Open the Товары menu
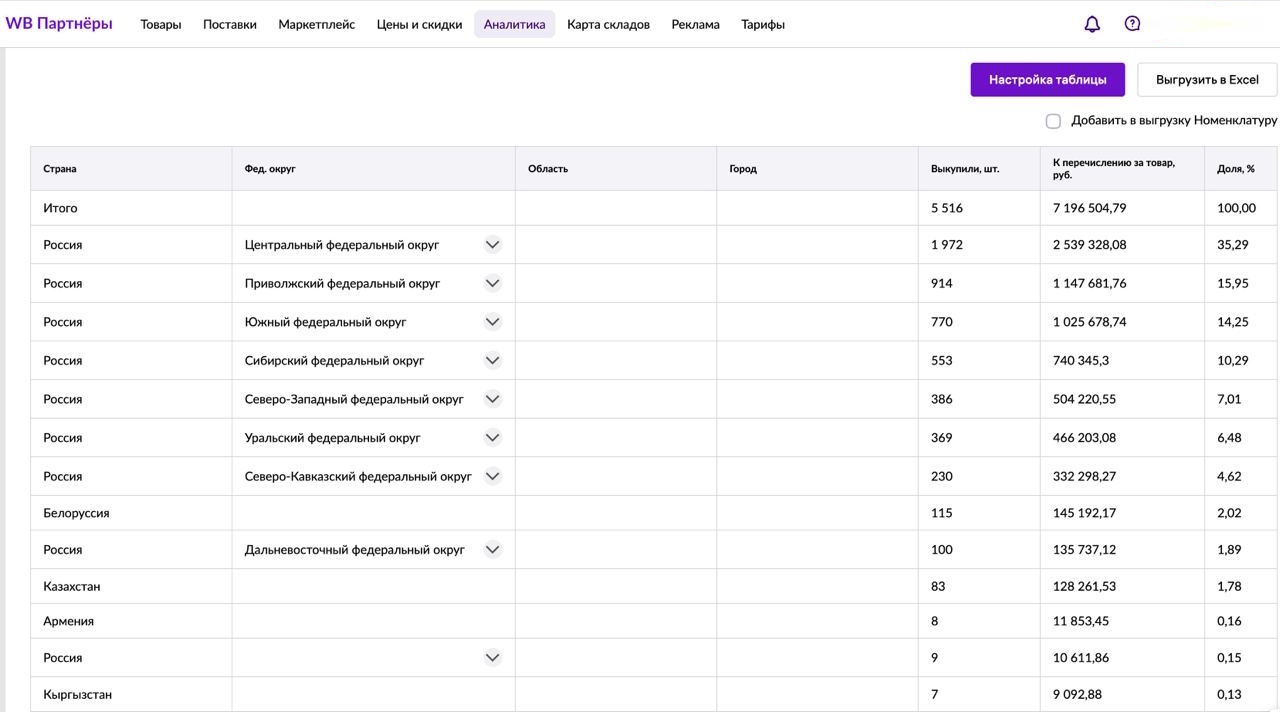 pos(161,24)
